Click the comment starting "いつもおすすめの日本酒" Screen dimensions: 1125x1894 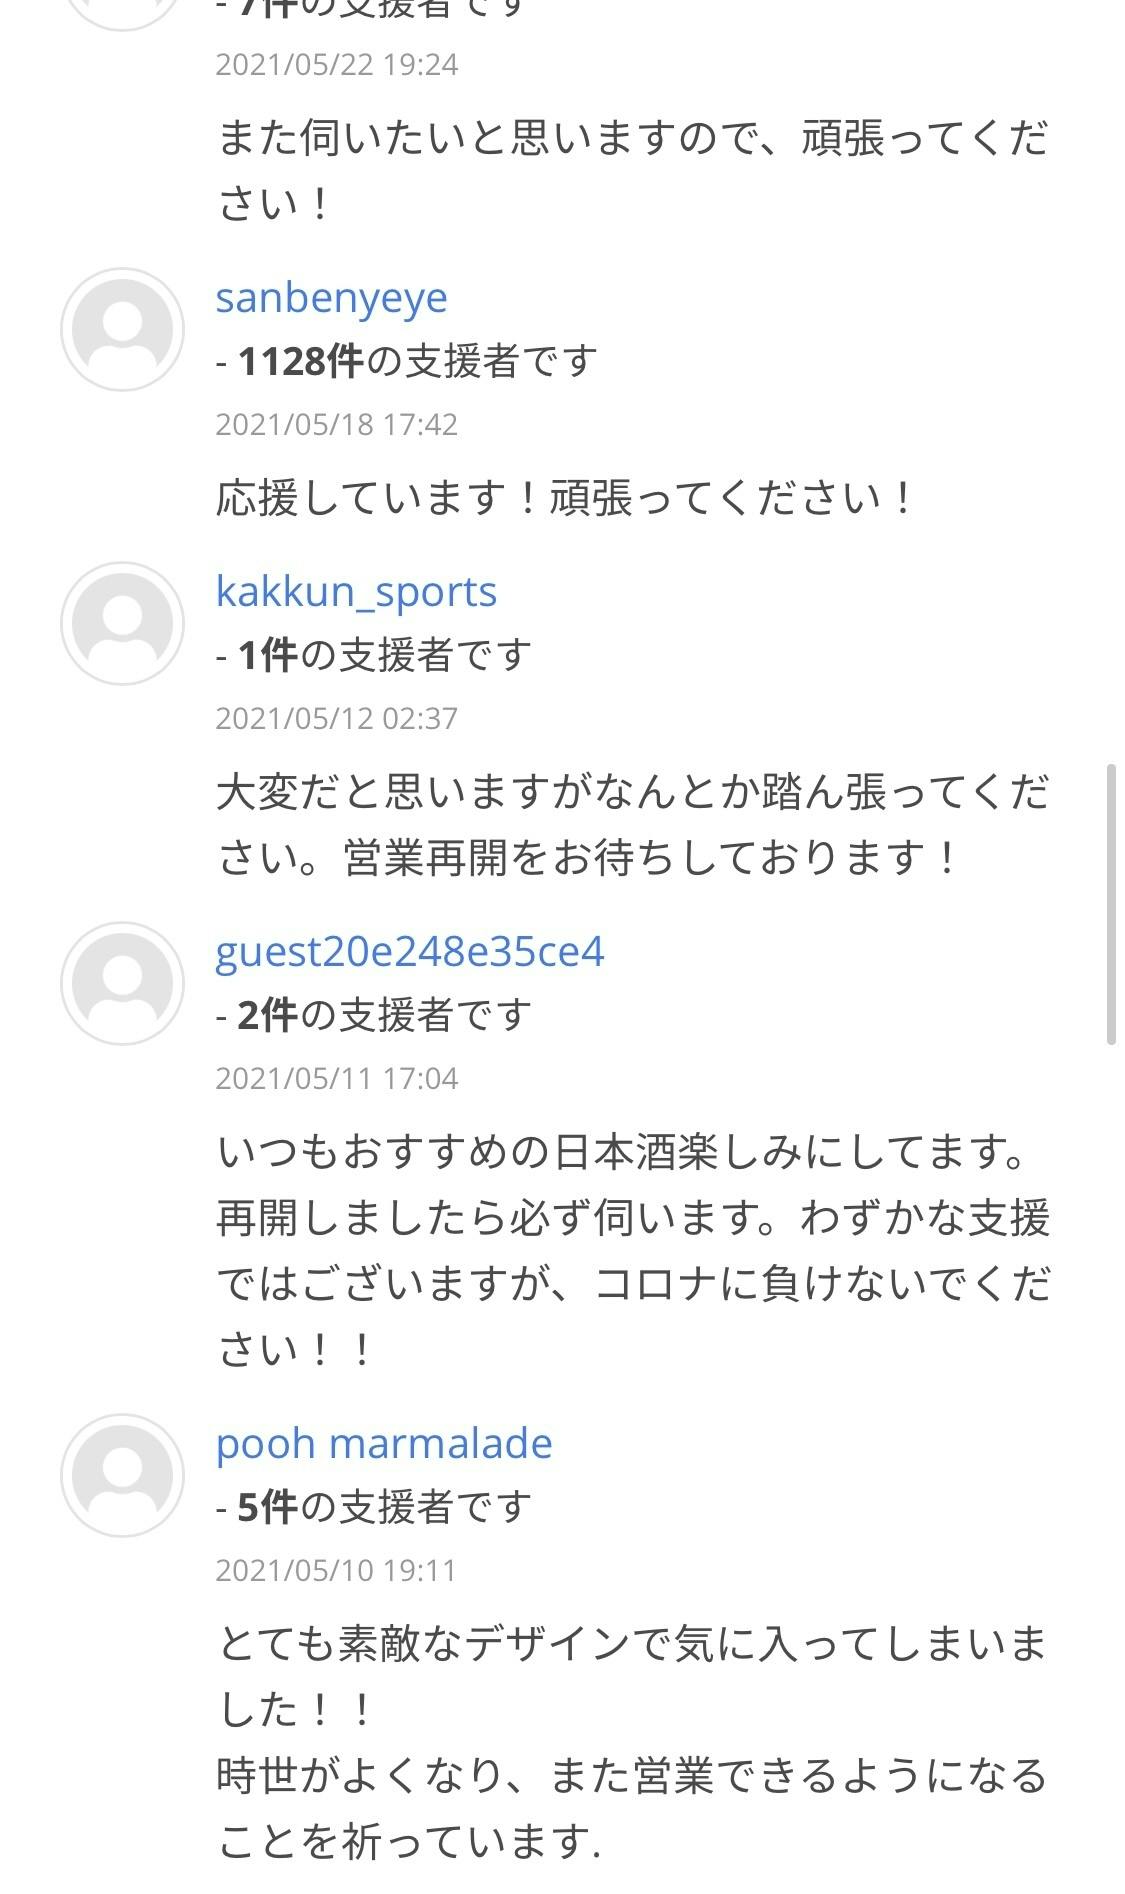pos(632,1250)
